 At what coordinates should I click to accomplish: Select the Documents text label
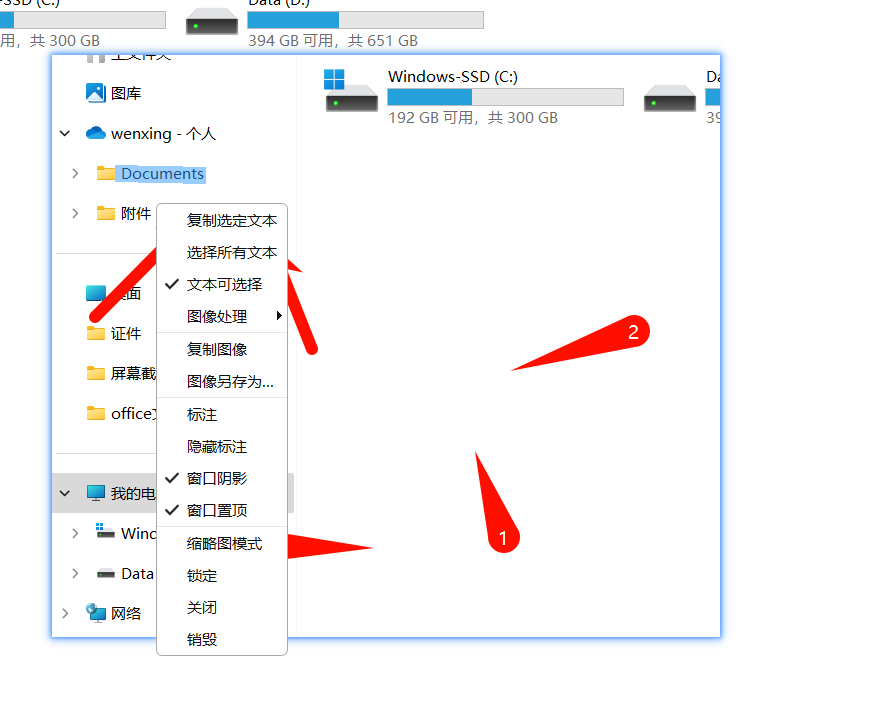pyautogui.click(x=162, y=174)
